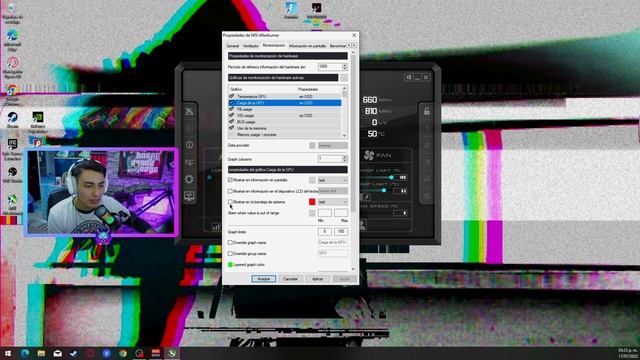The width and height of the screenshot is (640, 360).
Task: Toggle the Uso de la memoria checkmark
Action: 231,128
